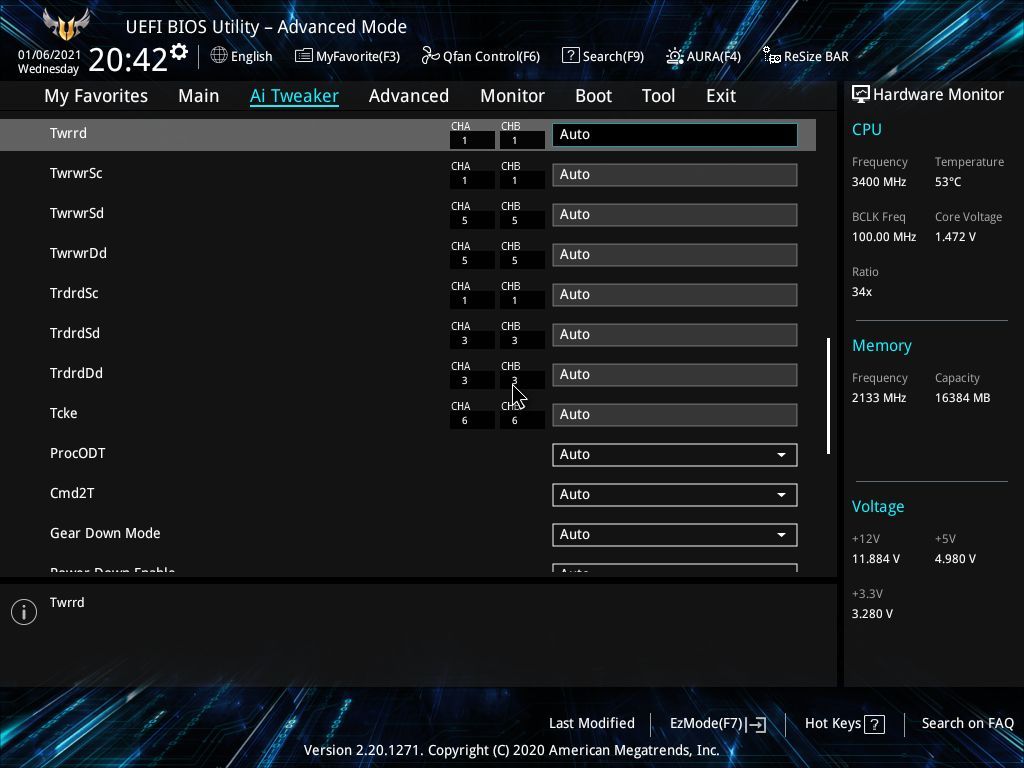Click the Gear Down Mode dropdown arrow
Viewport: 1024px width, 768px height.
coord(781,535)
